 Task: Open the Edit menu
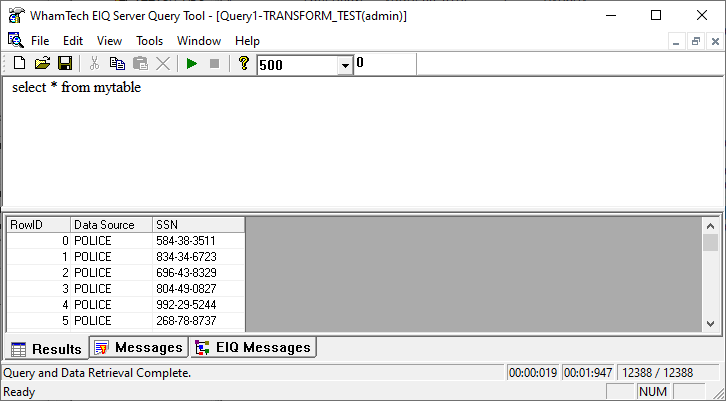tap(73, 41)
